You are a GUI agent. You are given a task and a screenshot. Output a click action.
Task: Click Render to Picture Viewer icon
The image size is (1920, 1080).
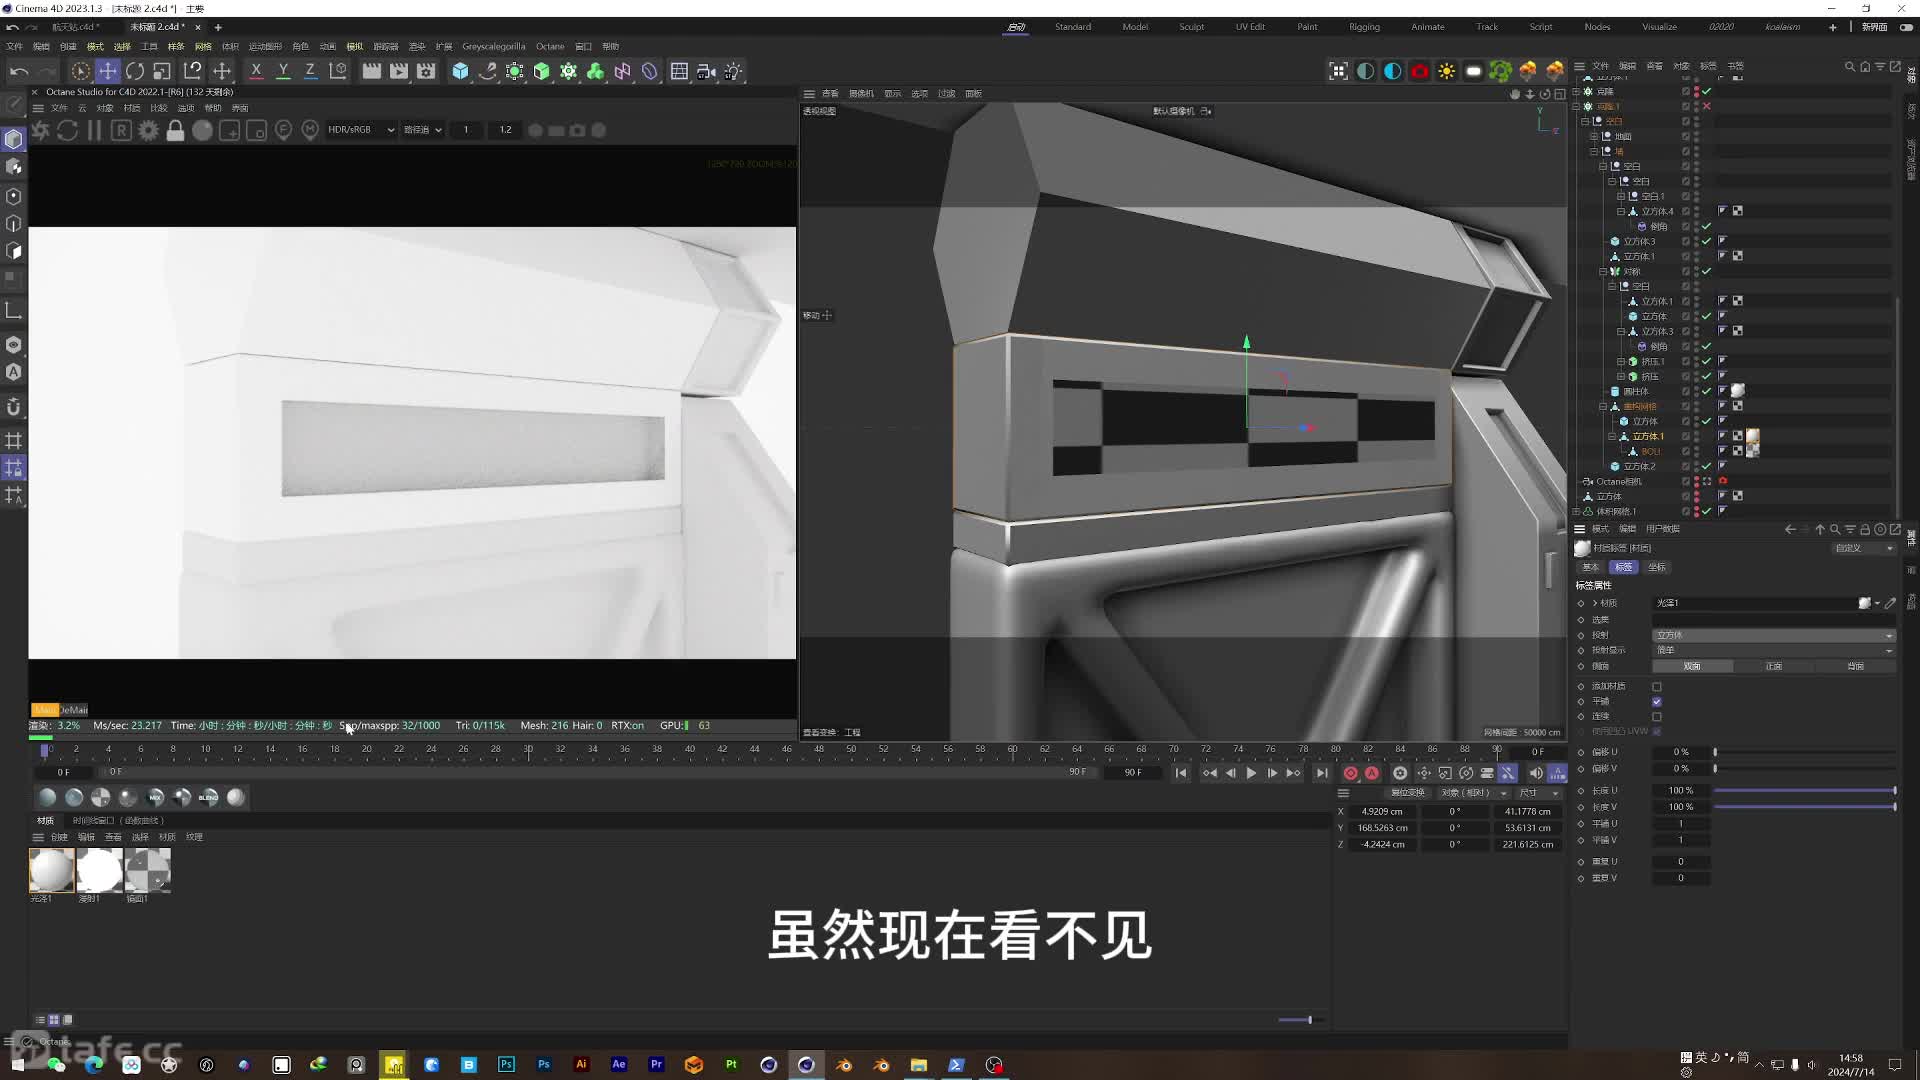(399, 71)
